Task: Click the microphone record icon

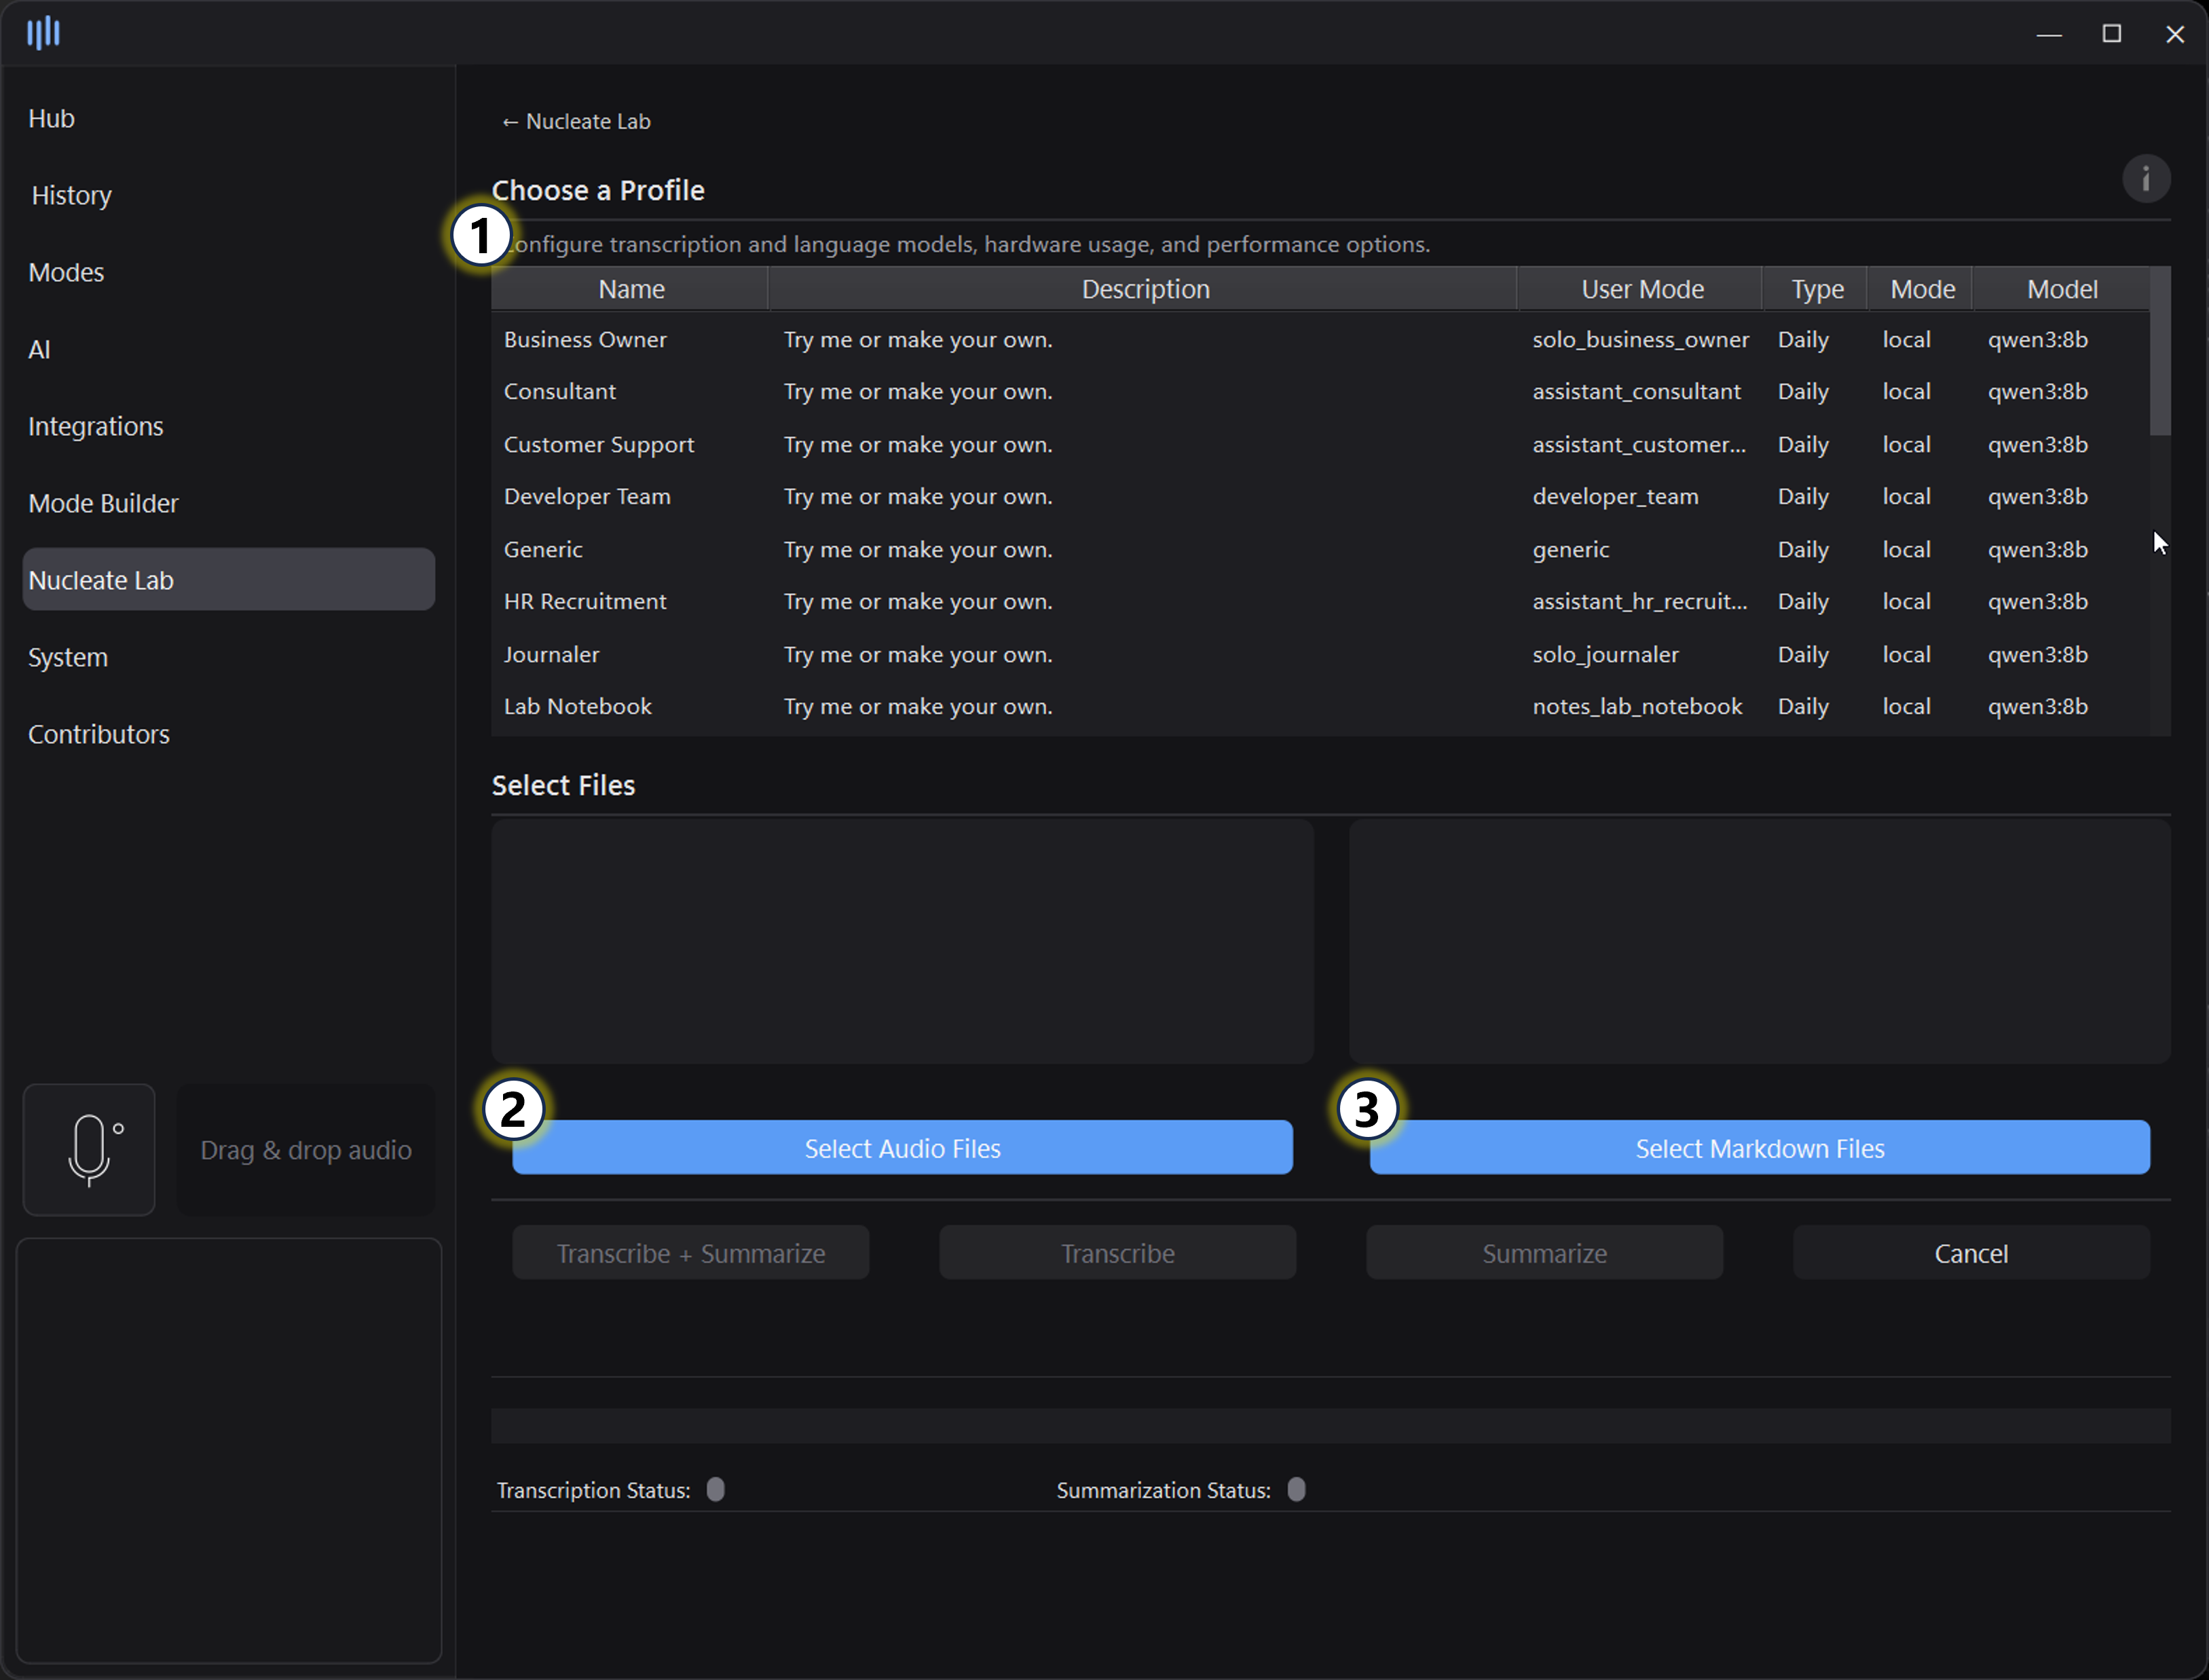Action: [x=89, y=1150]
